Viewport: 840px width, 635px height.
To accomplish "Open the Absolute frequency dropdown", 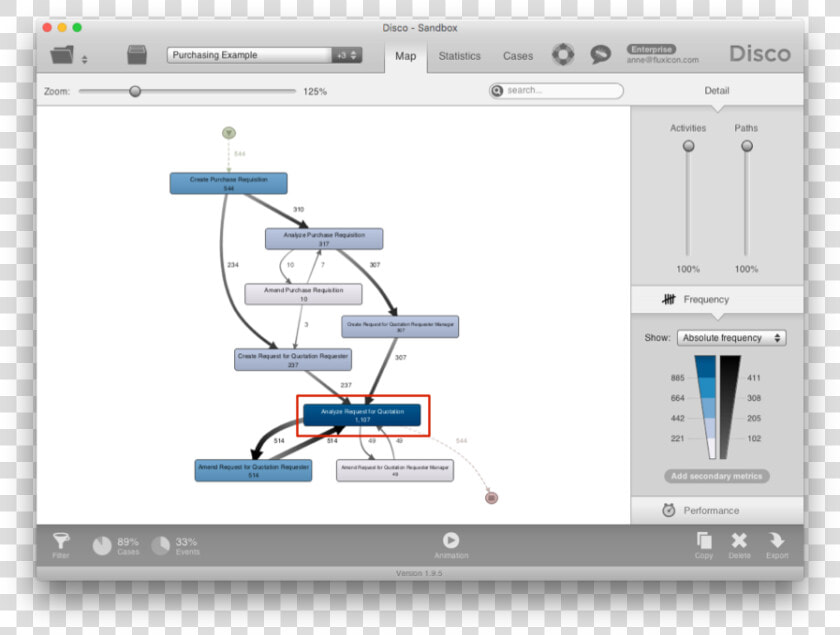I will [x=732, y=338].
